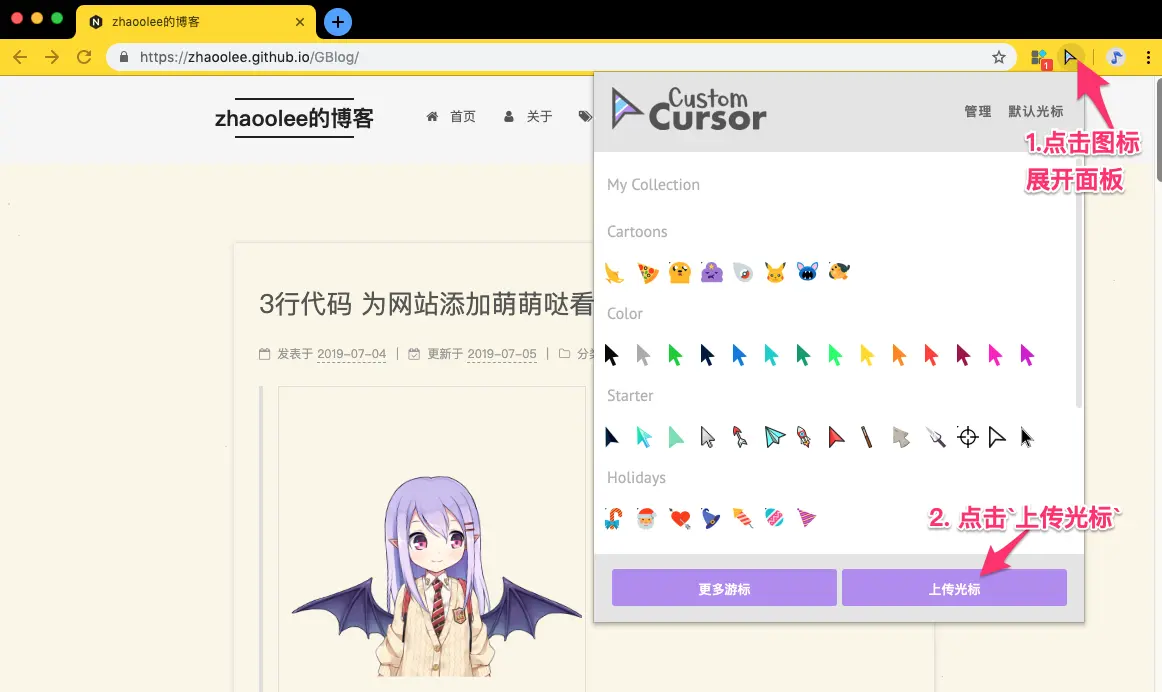Pick the pink patterned Easter egg cursor
Screen dimensions: 1162x692
coord(774,518)
